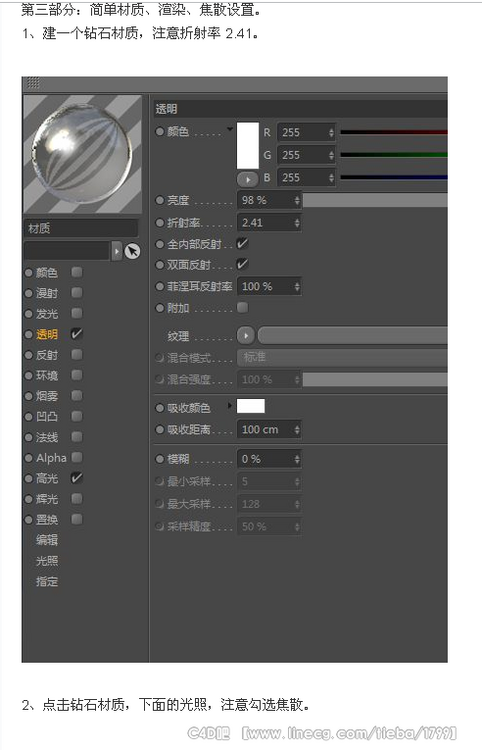Click the animation dot beside 折射率
The height and width of the screenshot is (750, 482).
[x=160, y=222]
